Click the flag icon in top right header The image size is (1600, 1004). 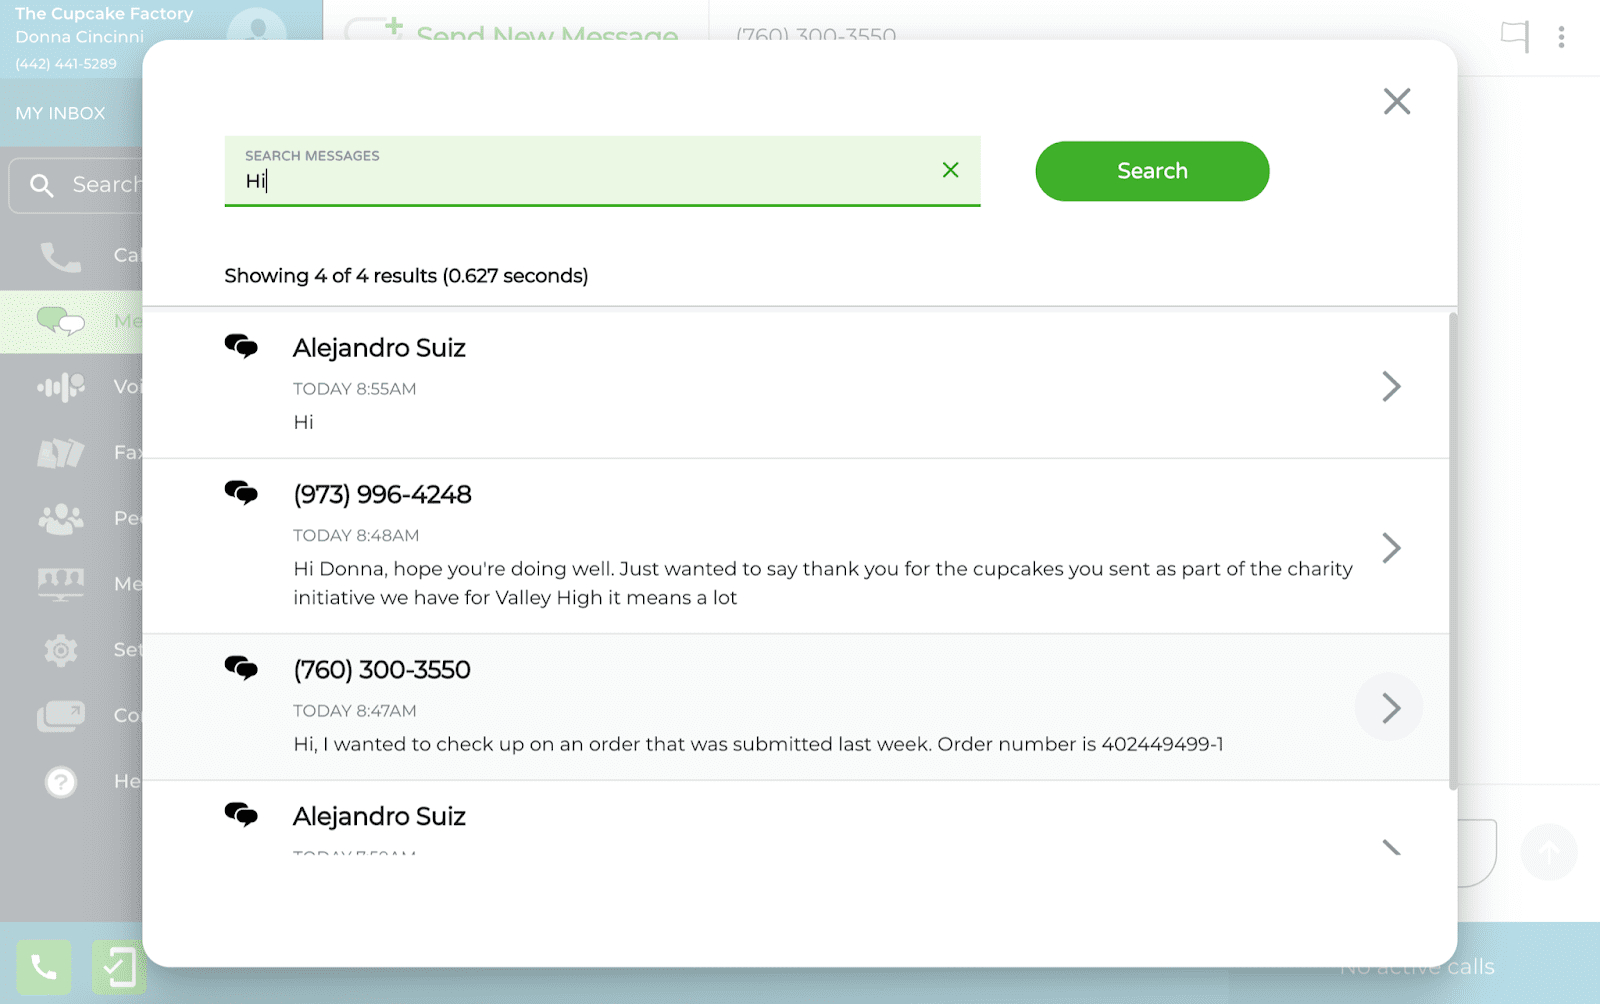tap(1515, 36)
